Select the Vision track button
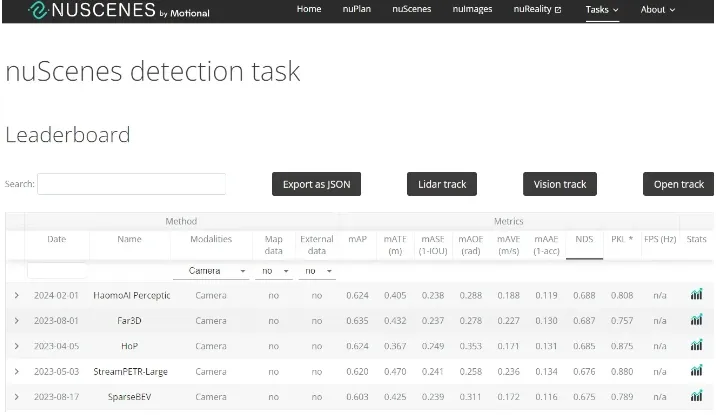This screenshot has height=415, width=716. 560,184
